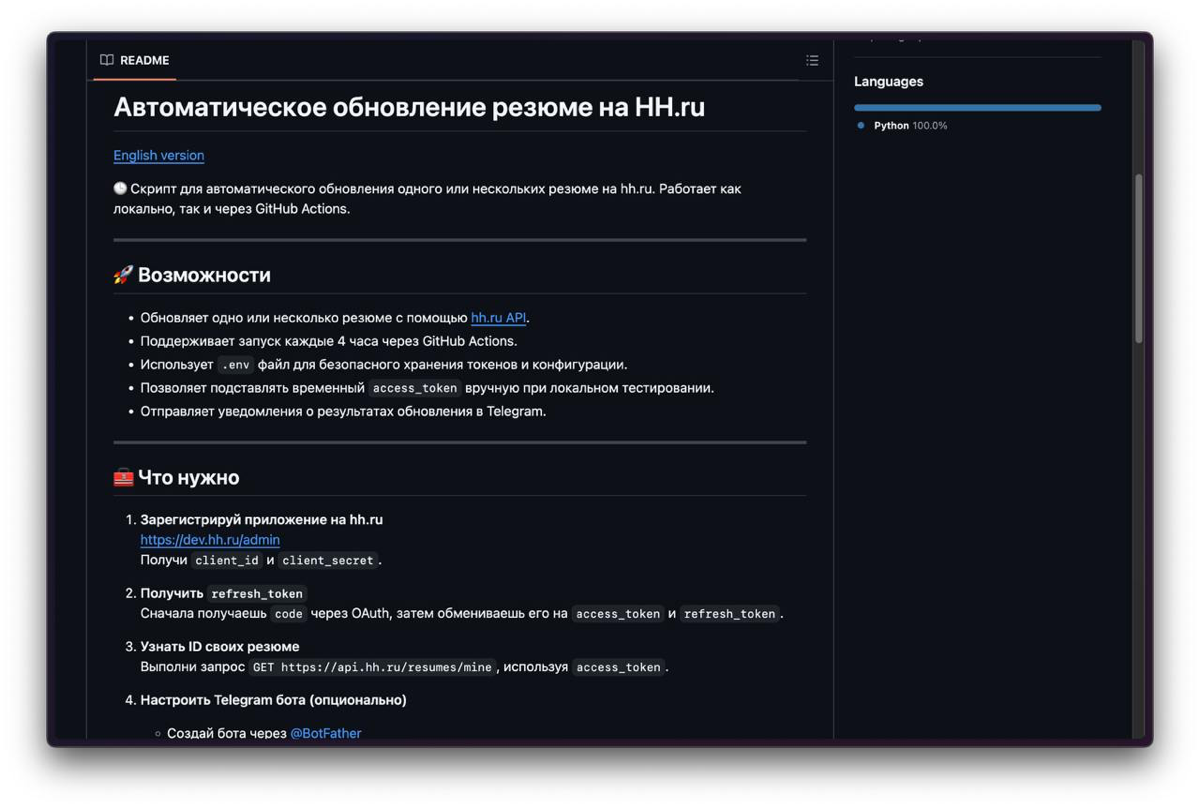The height and width of the screenshot is (809, 1200).
Task: Click the heading 'Автоматическое обновление резюме на HH.ru'
Action: [x=409, y=107]
